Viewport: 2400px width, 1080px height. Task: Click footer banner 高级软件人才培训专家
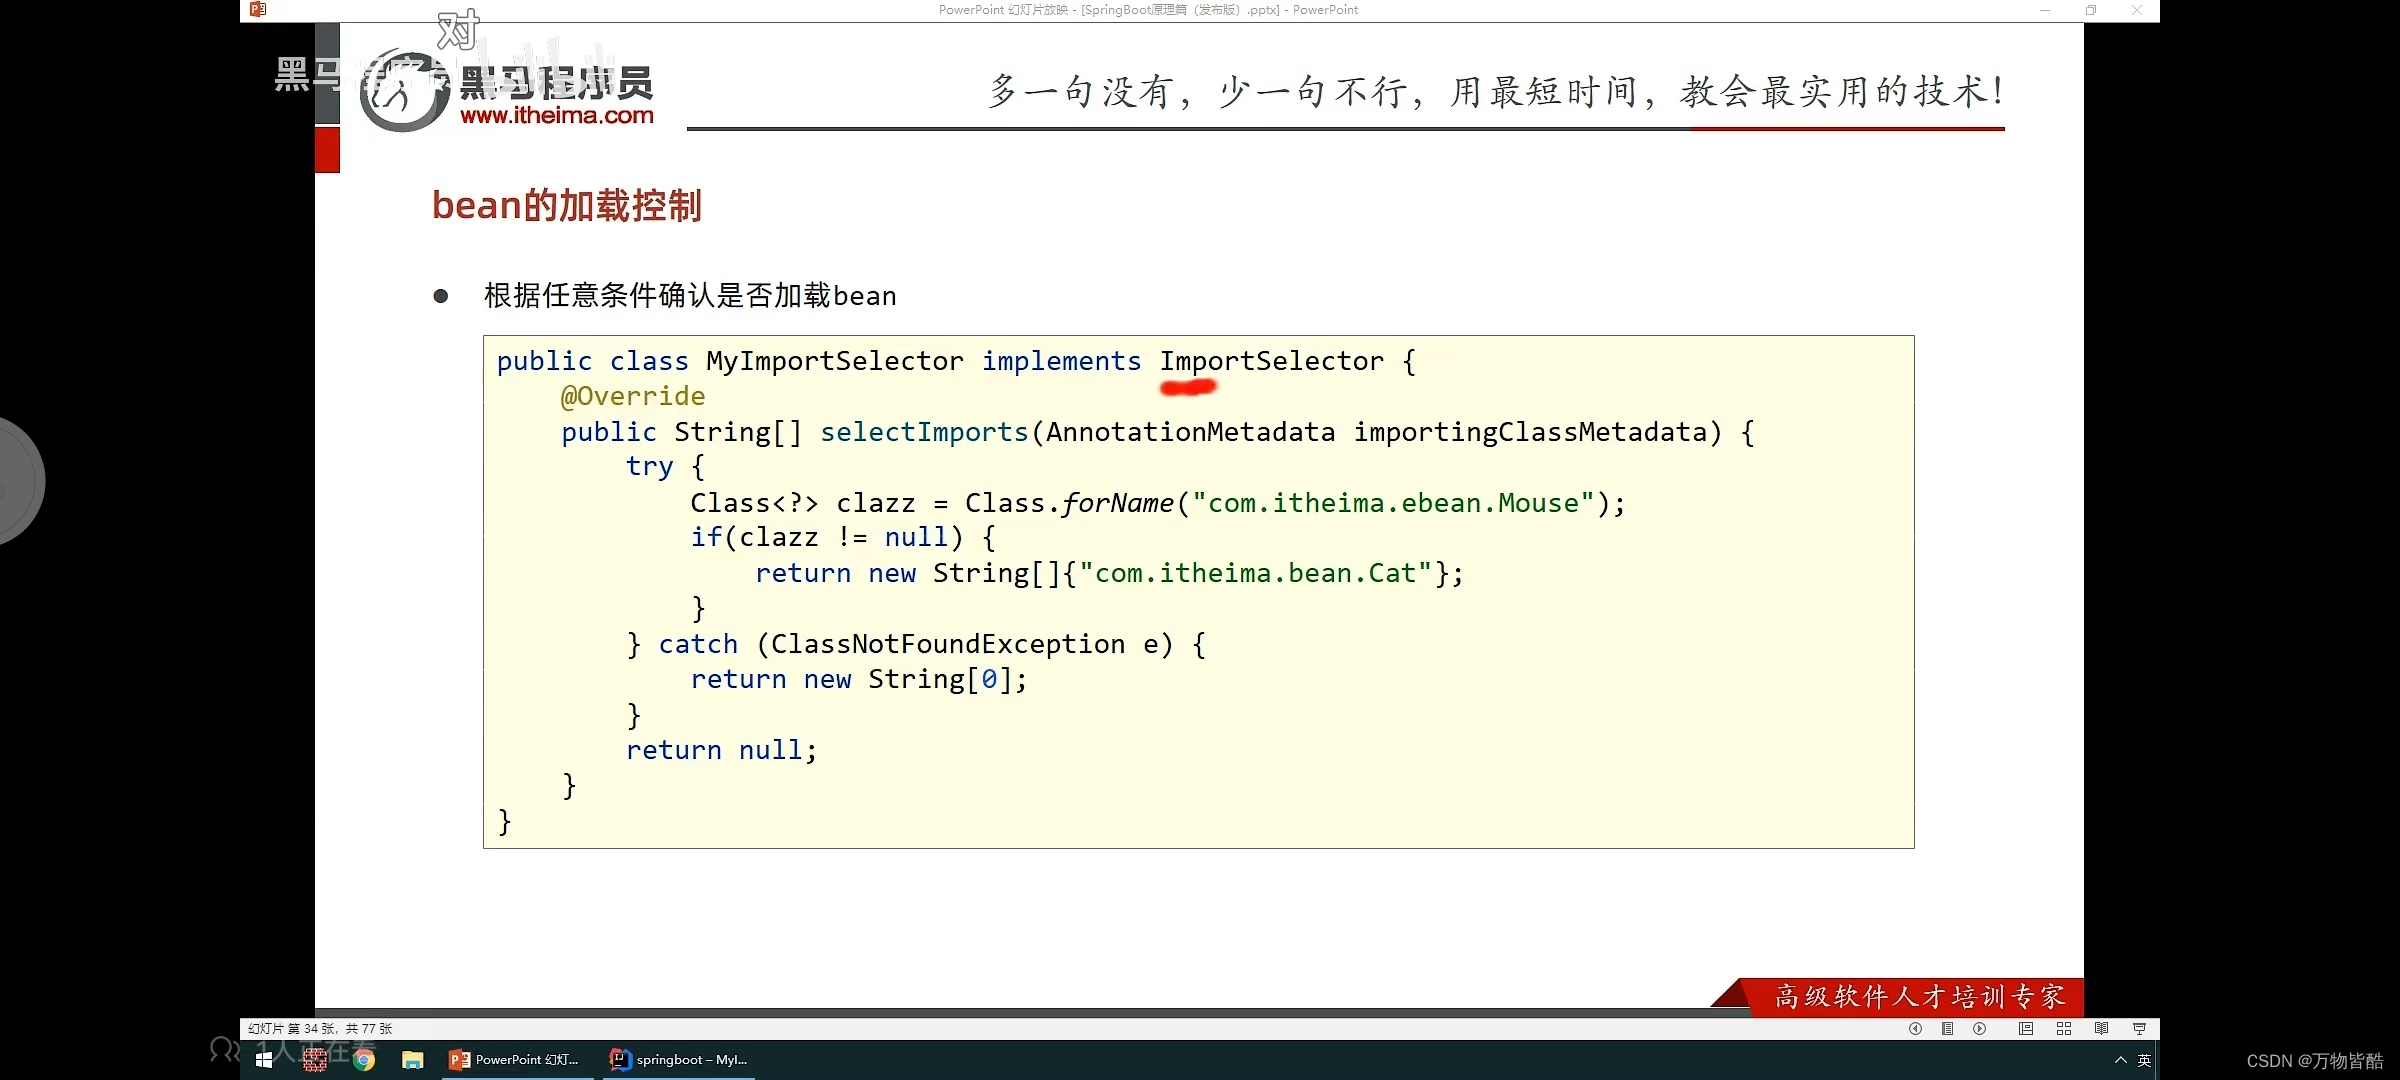point(1918,997)
